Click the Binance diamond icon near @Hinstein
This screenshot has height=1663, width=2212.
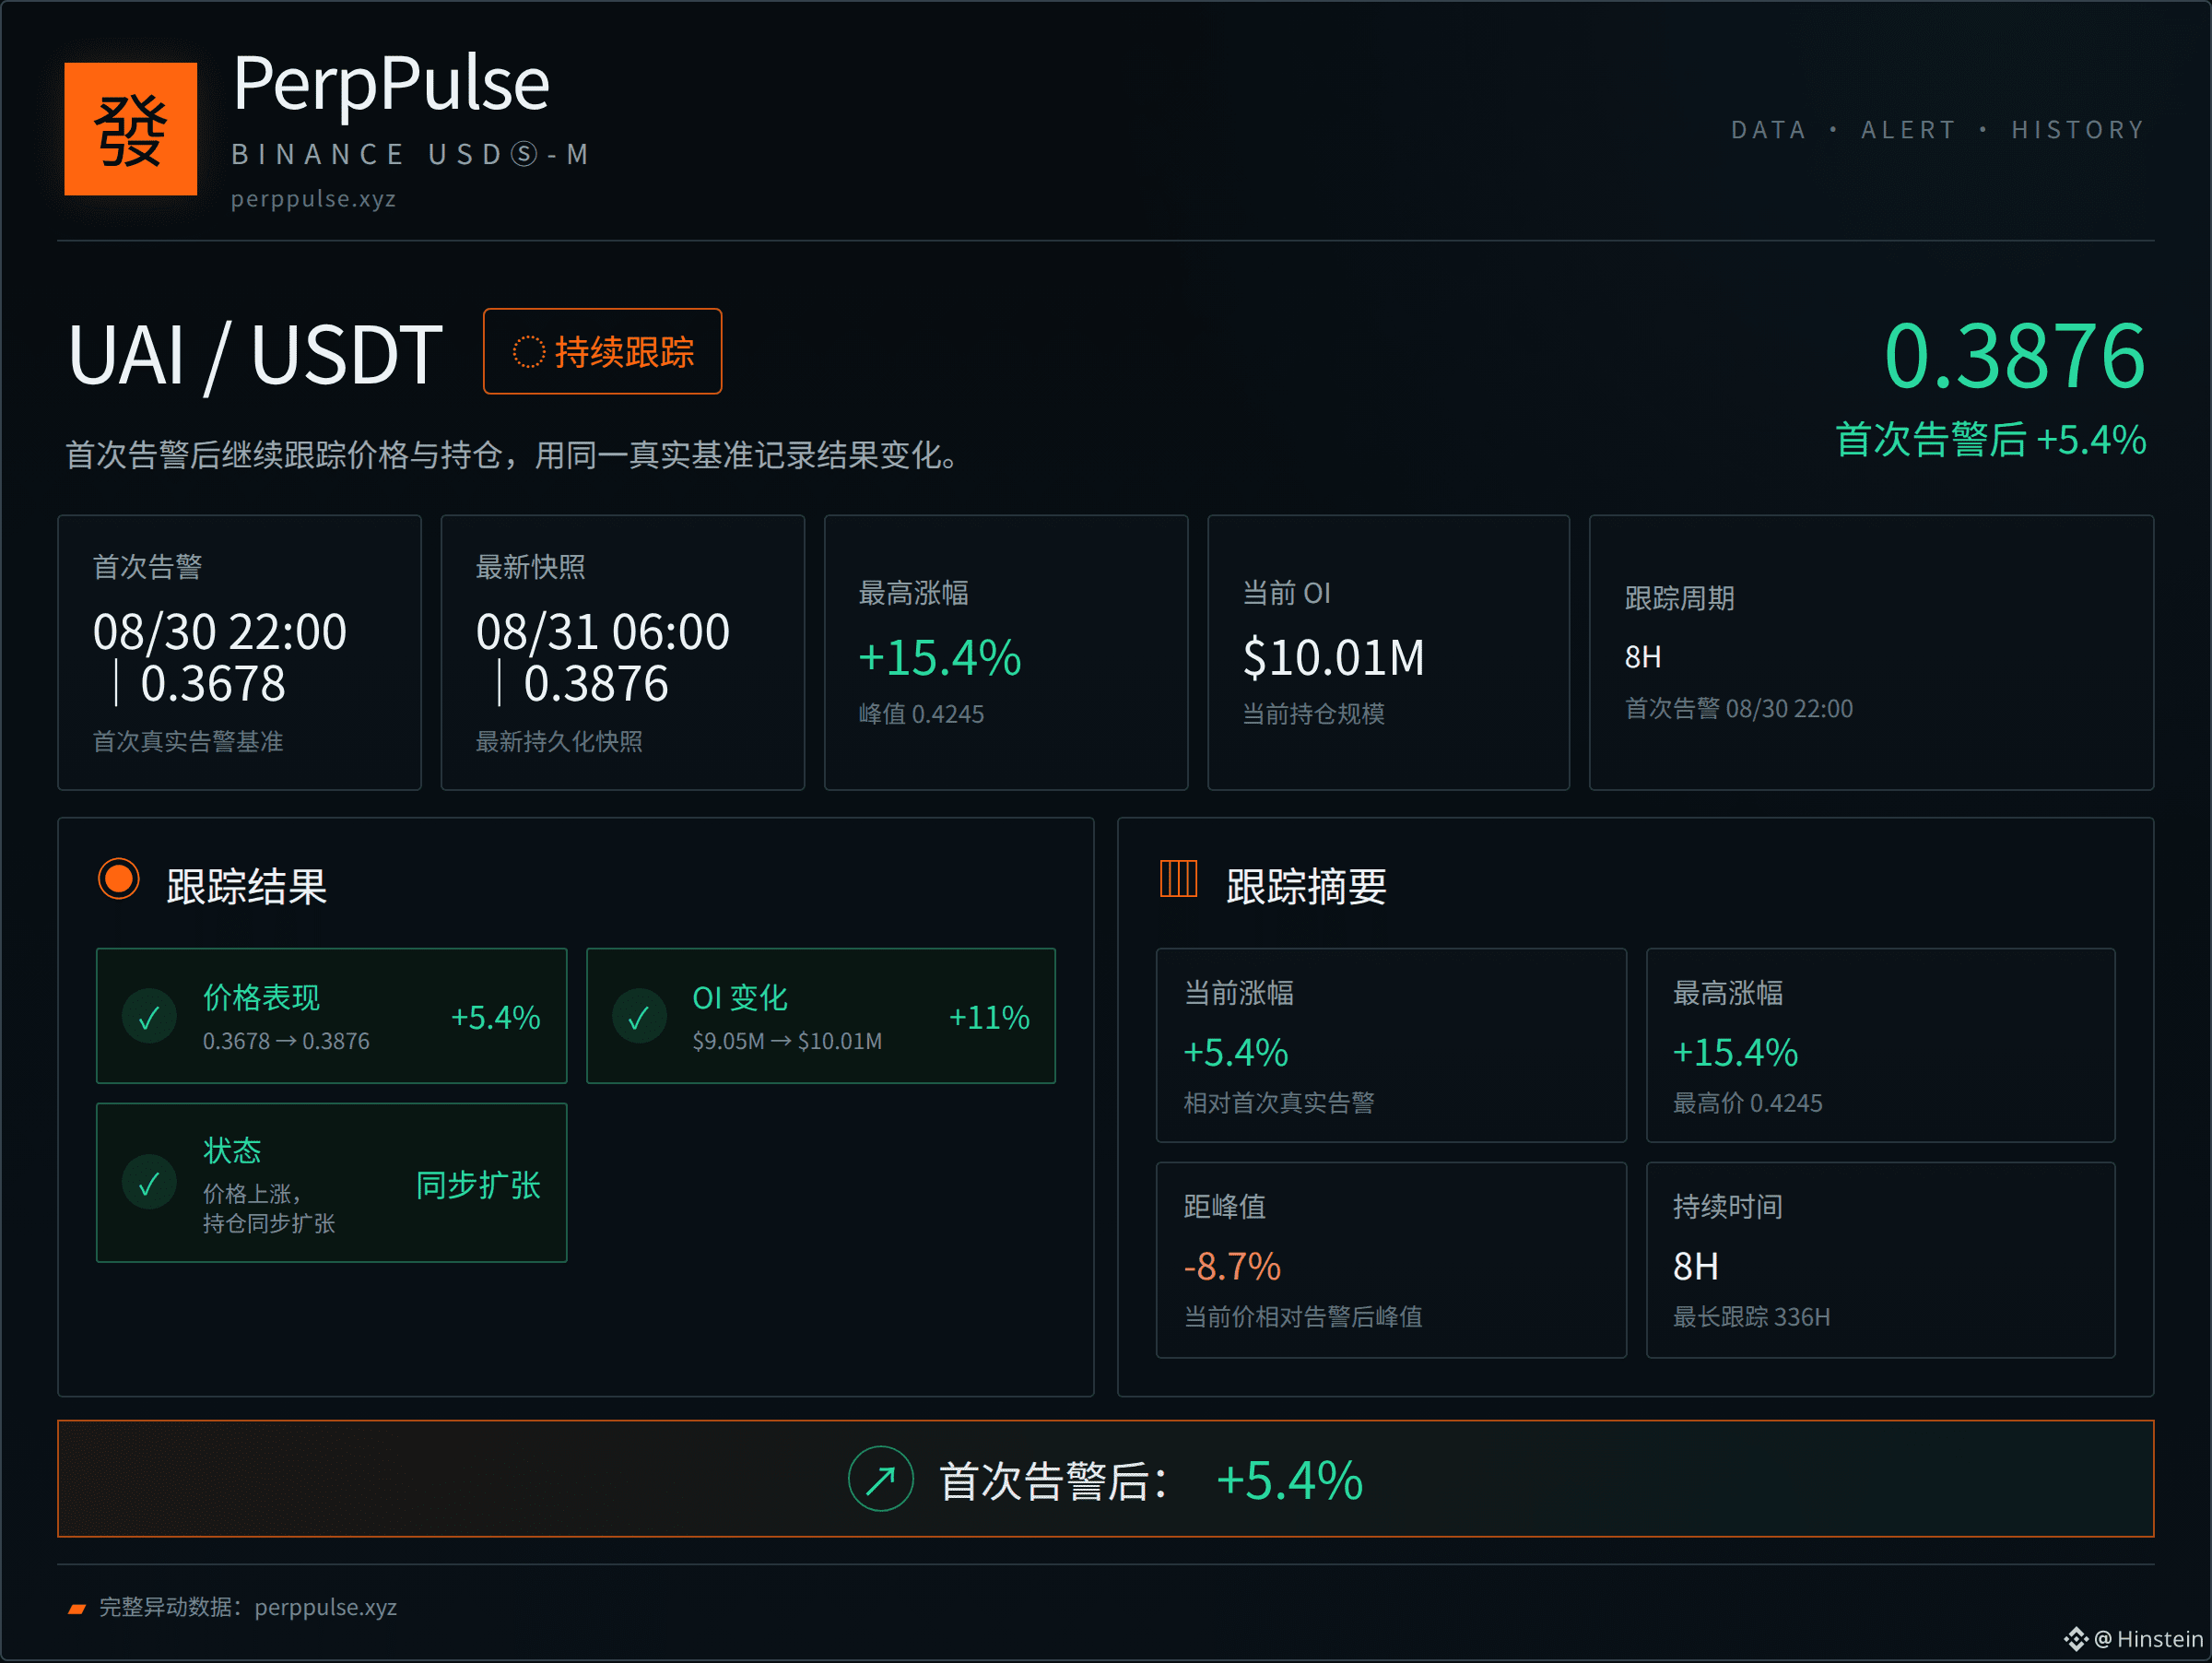[x=2076, y=1639]
